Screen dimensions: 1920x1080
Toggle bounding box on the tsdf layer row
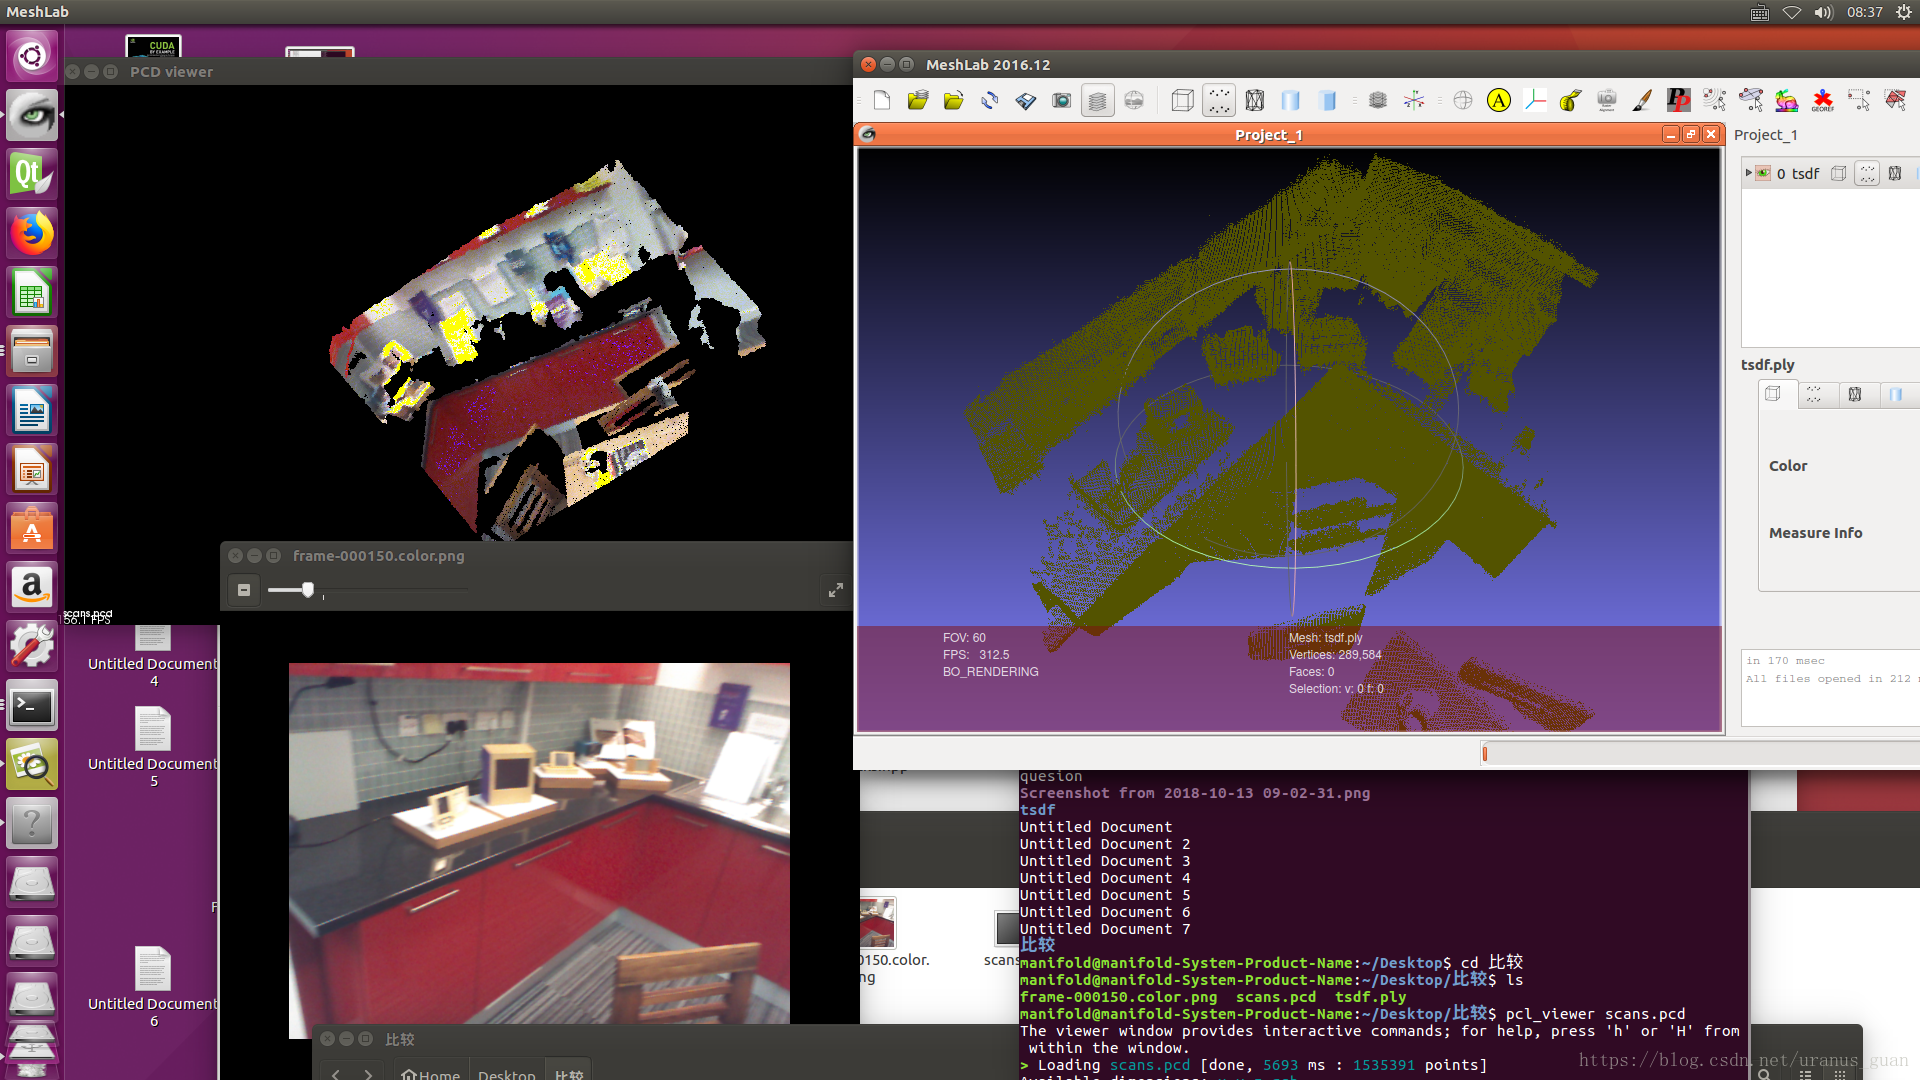point(1838,173)
